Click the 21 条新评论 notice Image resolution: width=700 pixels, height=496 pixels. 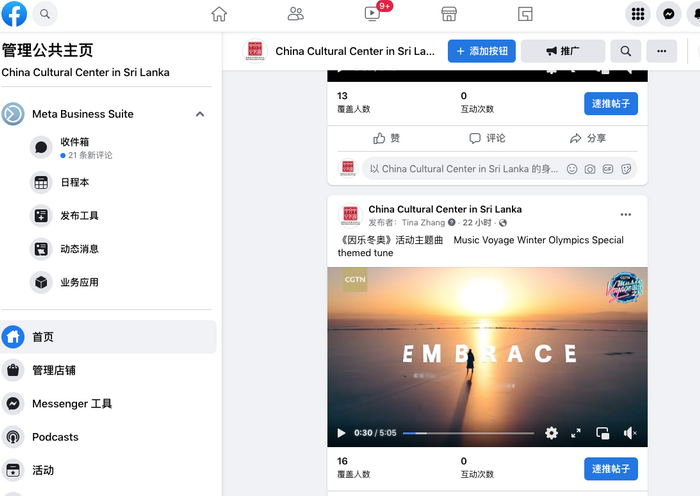pos(86,155)
